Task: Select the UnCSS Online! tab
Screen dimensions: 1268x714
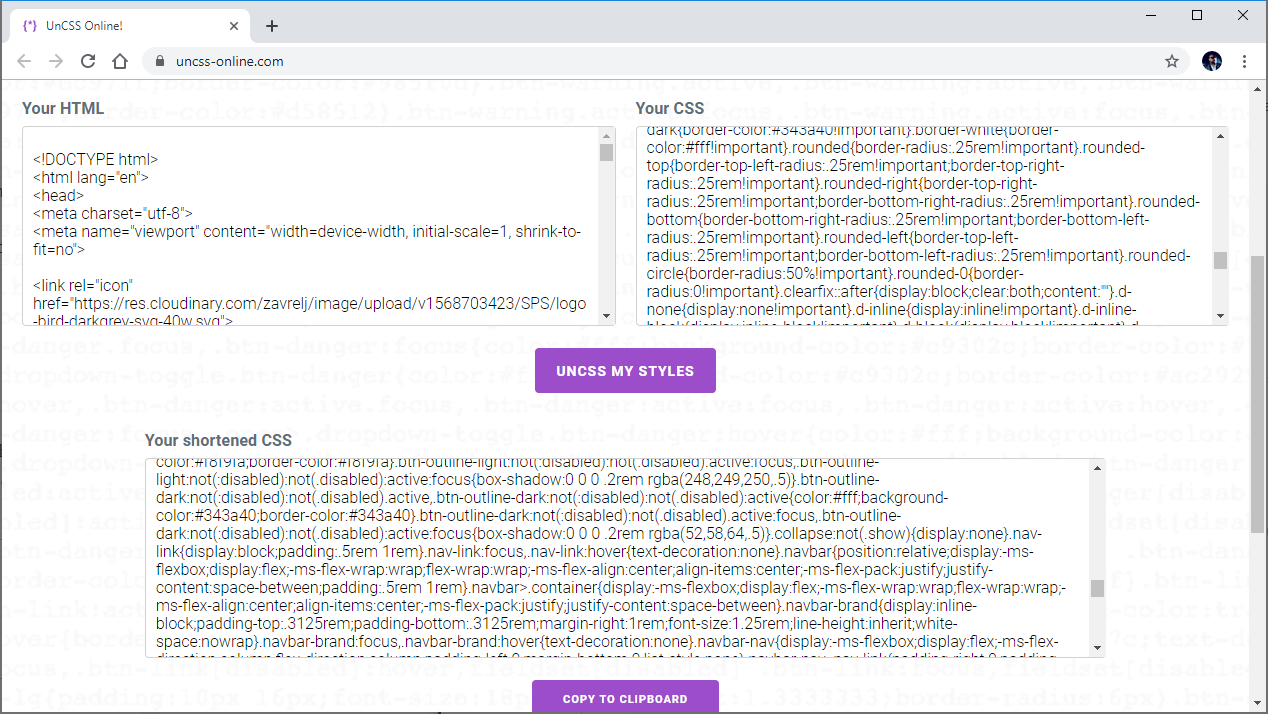Action: 130,26
